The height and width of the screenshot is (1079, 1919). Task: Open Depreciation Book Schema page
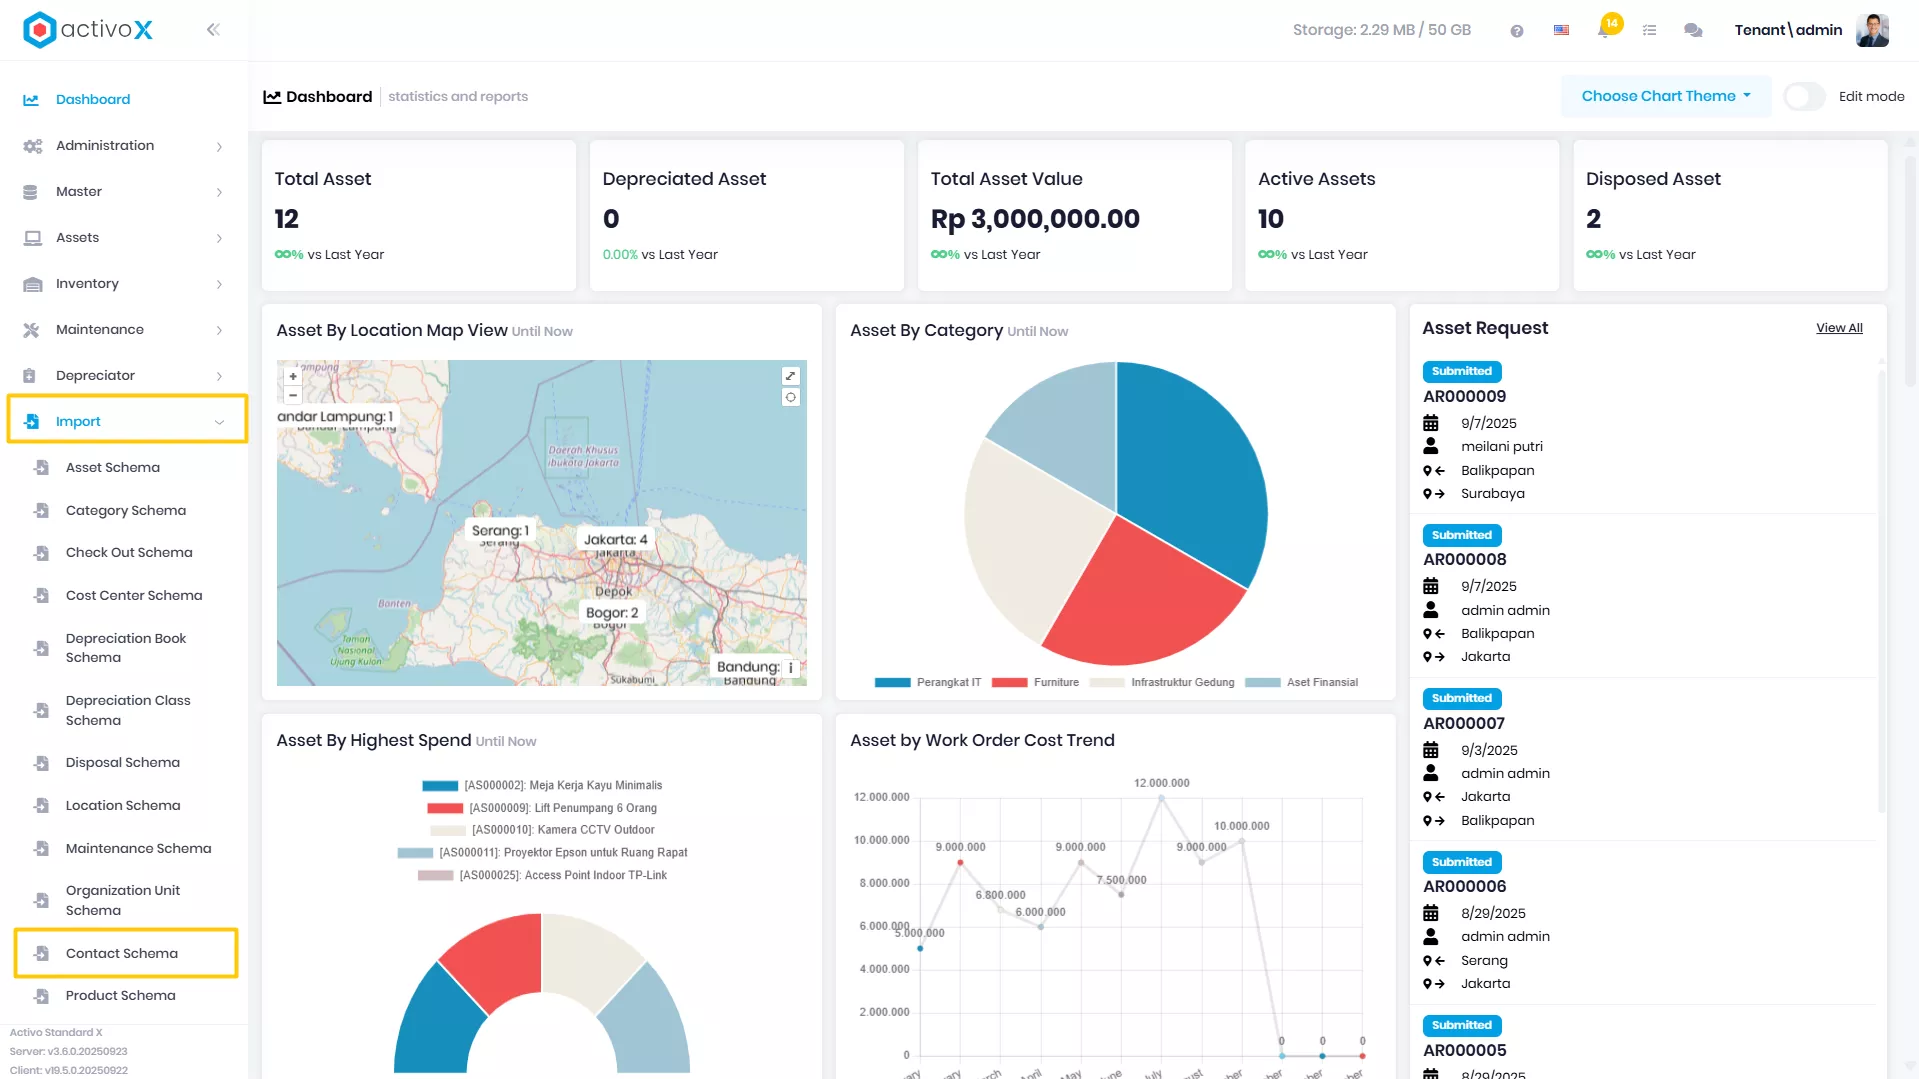click(126, 648)
